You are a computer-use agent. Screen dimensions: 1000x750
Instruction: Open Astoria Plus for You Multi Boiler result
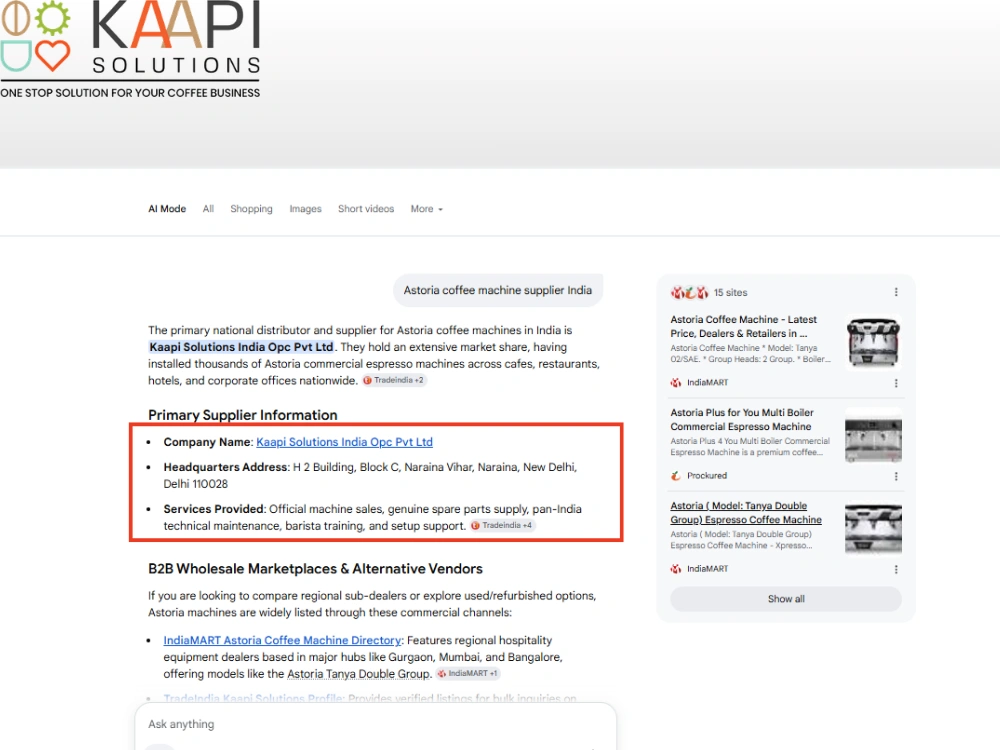[742, 420]
